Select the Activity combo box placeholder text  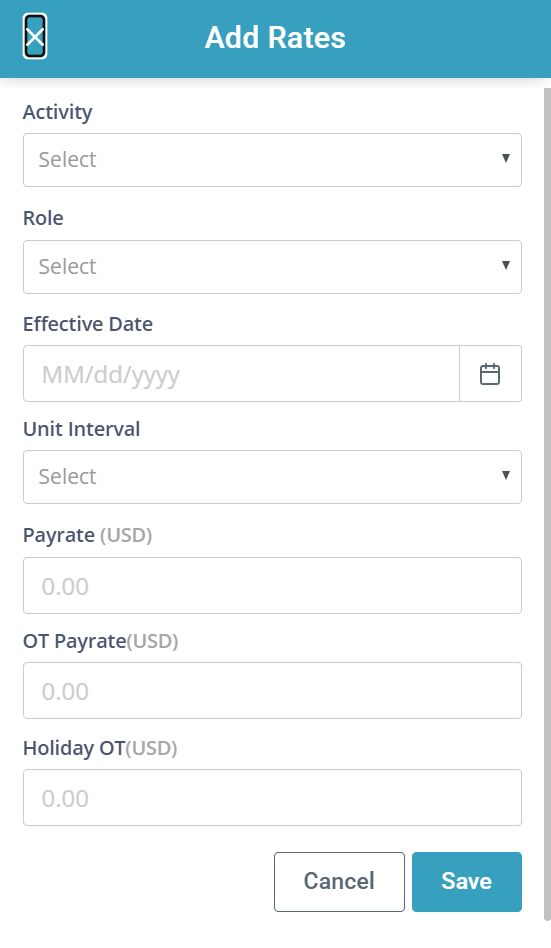click(67, 160)
